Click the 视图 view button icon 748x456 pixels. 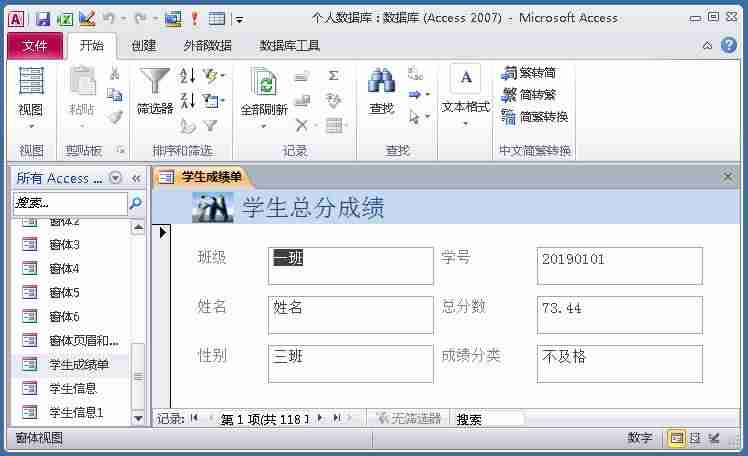coord(31,81)
